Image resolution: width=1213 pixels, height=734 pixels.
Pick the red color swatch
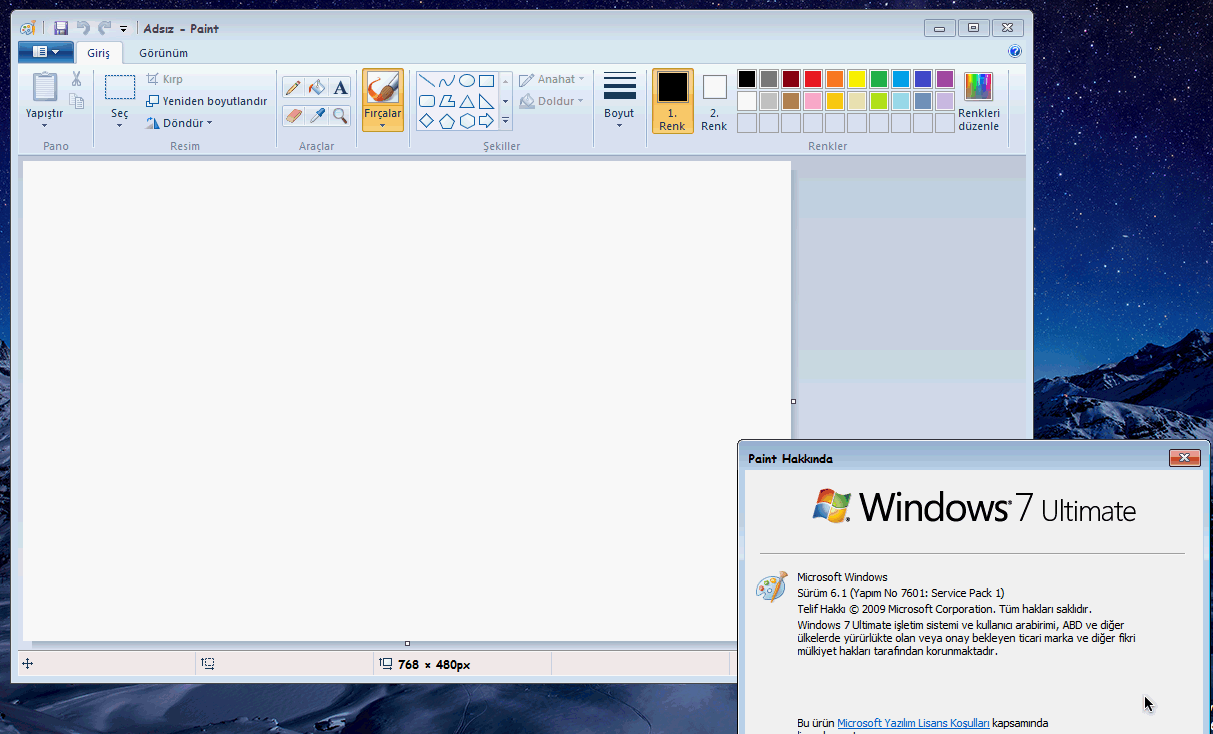pos(813,79)
